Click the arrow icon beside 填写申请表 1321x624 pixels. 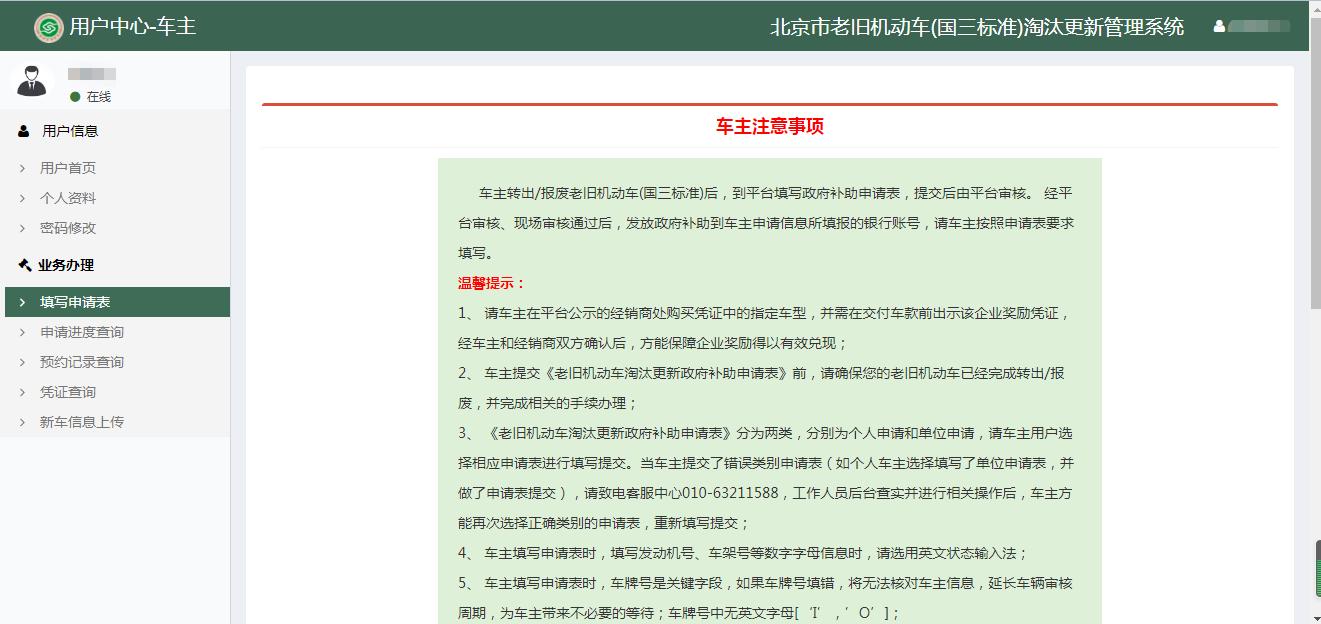23,302
